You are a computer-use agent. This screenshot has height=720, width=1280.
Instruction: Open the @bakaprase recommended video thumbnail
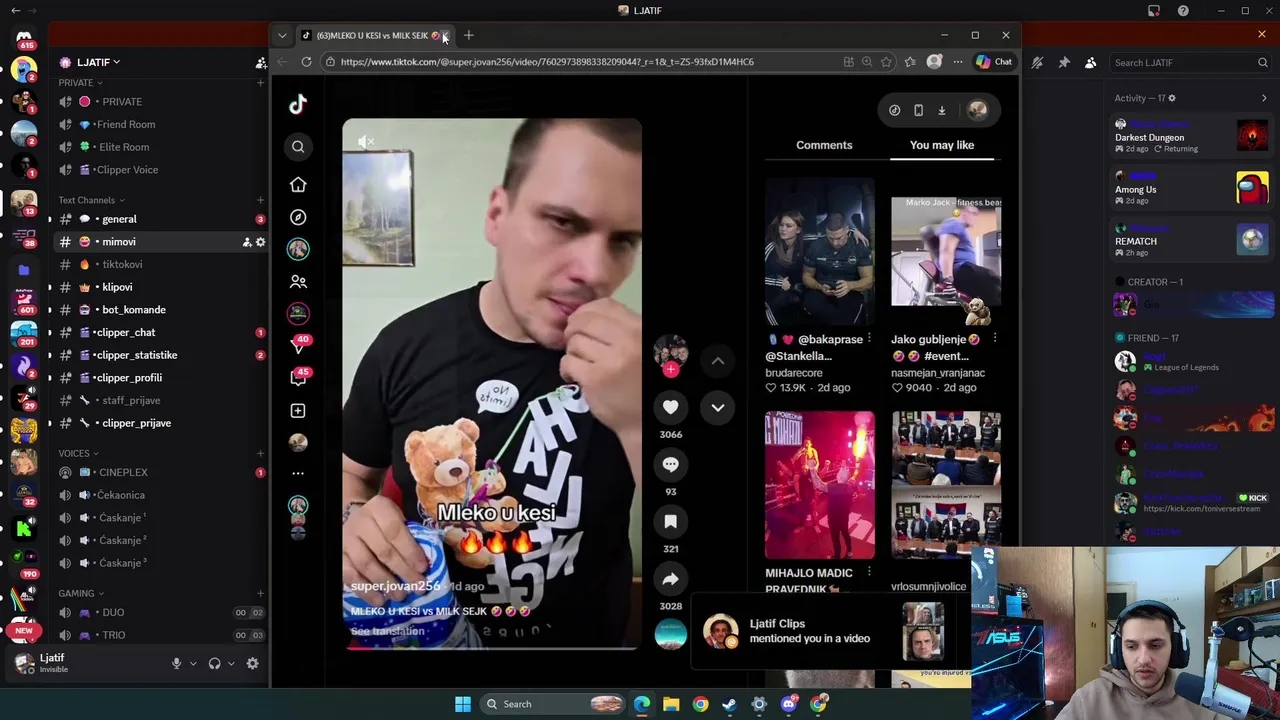820,253
